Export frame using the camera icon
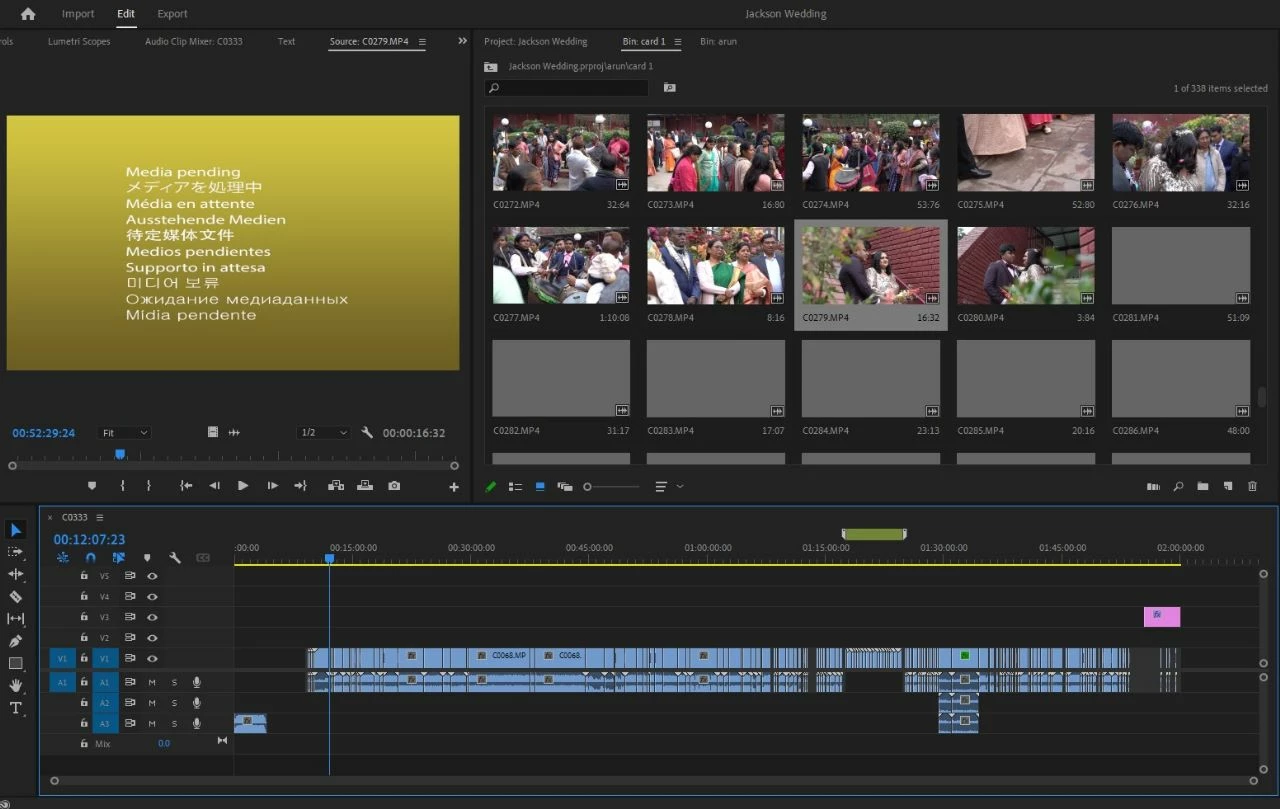The height and width of the screenshot is (809, 1280). click(394, 486)
